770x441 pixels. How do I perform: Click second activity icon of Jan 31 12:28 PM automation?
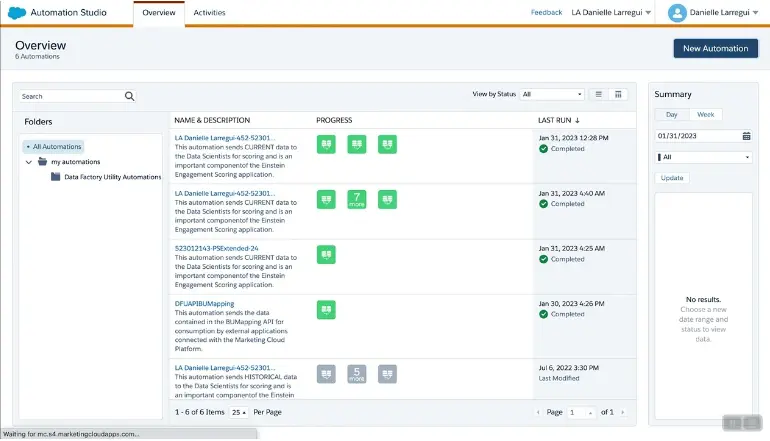pos(357,144)
